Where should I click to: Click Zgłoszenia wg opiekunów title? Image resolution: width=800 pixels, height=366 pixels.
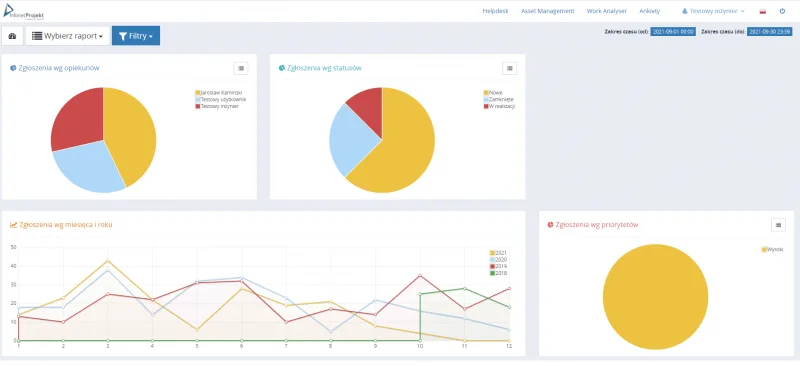59,68
